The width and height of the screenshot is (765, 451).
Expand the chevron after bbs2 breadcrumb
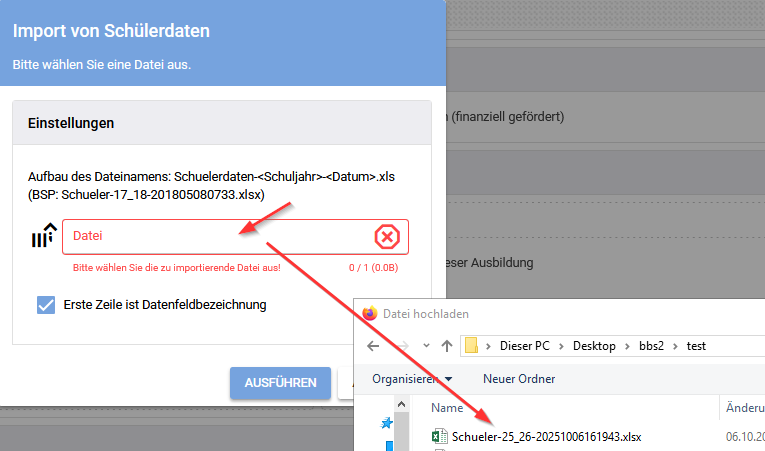675,346
